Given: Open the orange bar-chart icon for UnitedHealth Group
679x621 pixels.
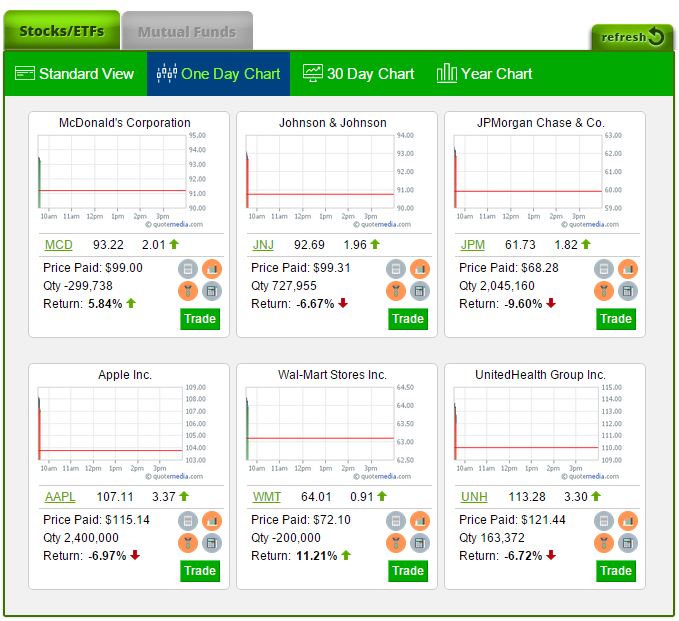Looking at the screenshot, I should (627, 521).
